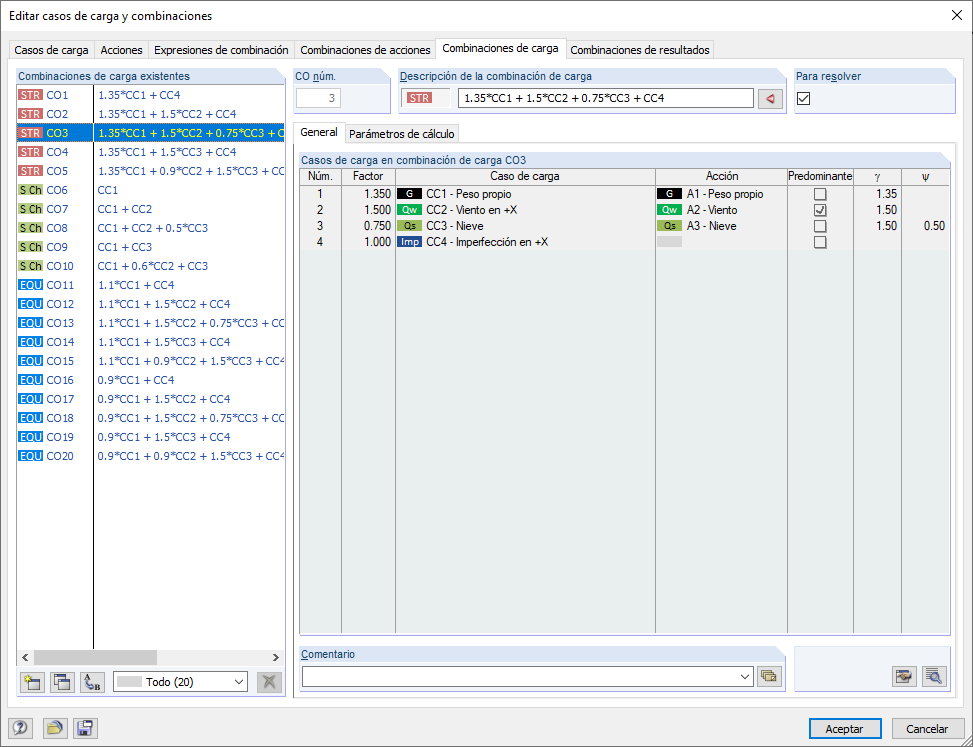Click the Qs badge of A3 - Nieve
Image resolution: width=973 pixels, height=747 pixels.
click(669, 226)
